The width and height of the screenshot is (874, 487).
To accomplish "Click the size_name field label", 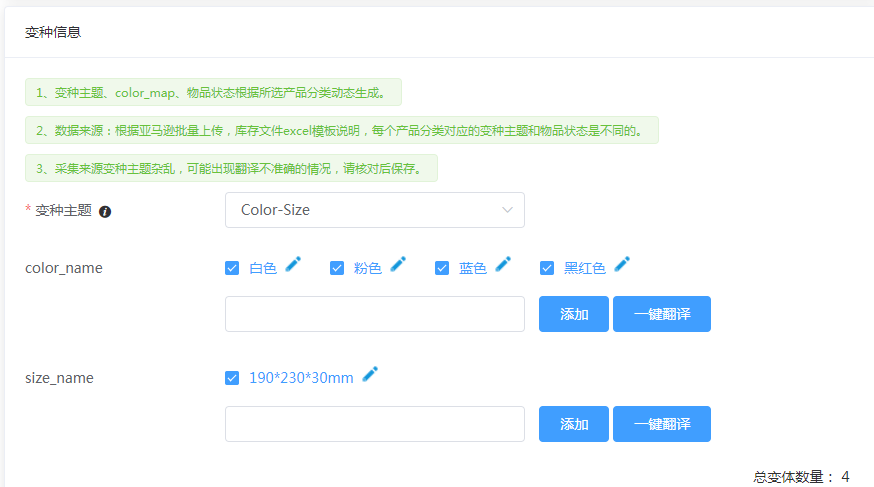I will pyautogui.click(x=59, y=378).
